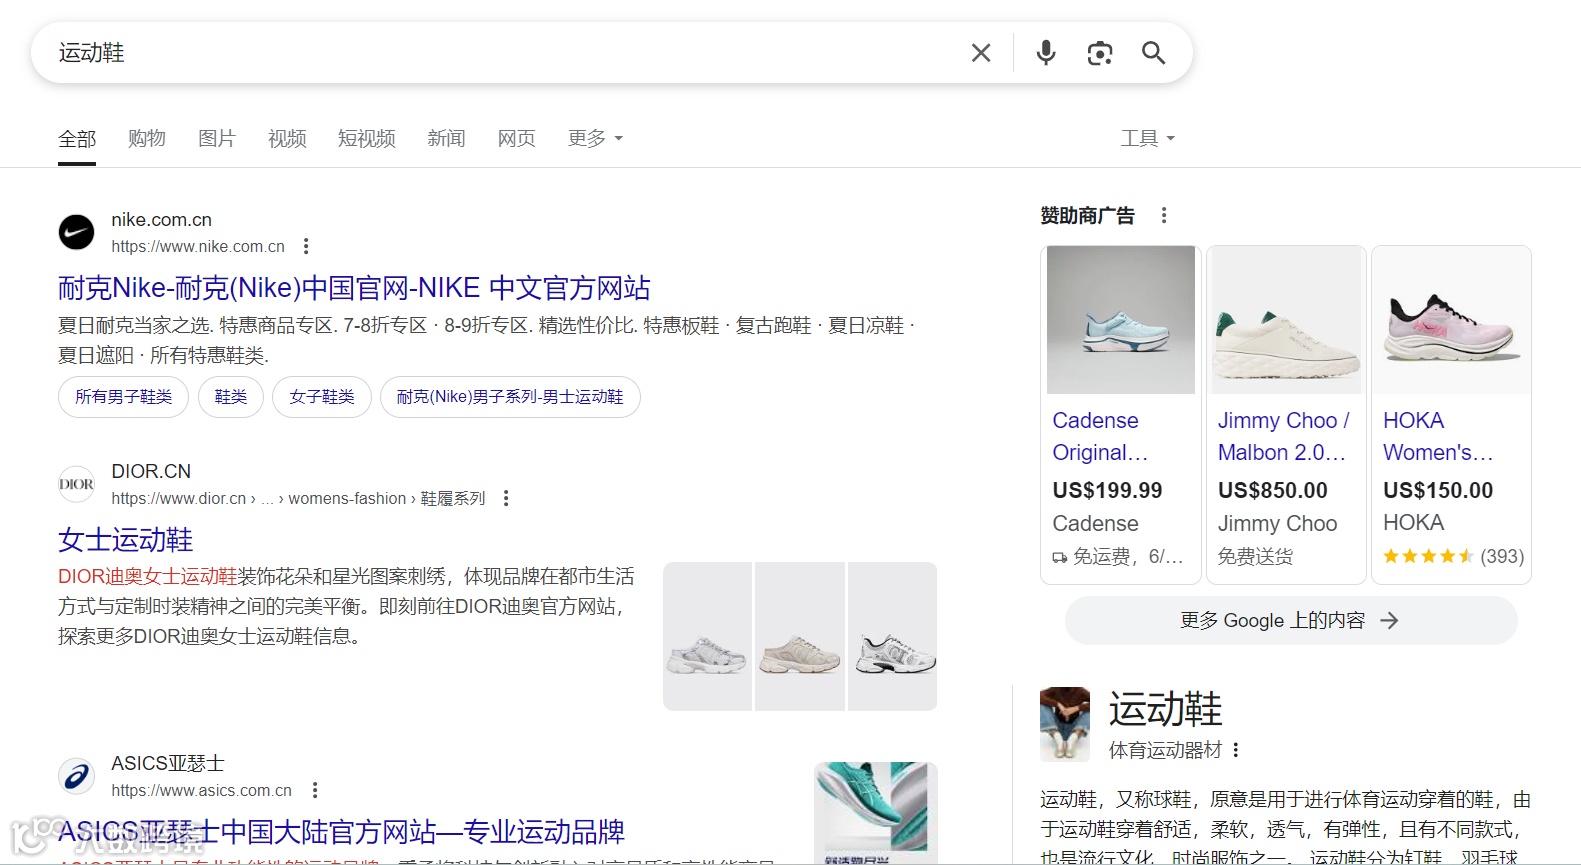Clear the search box text

981,53
